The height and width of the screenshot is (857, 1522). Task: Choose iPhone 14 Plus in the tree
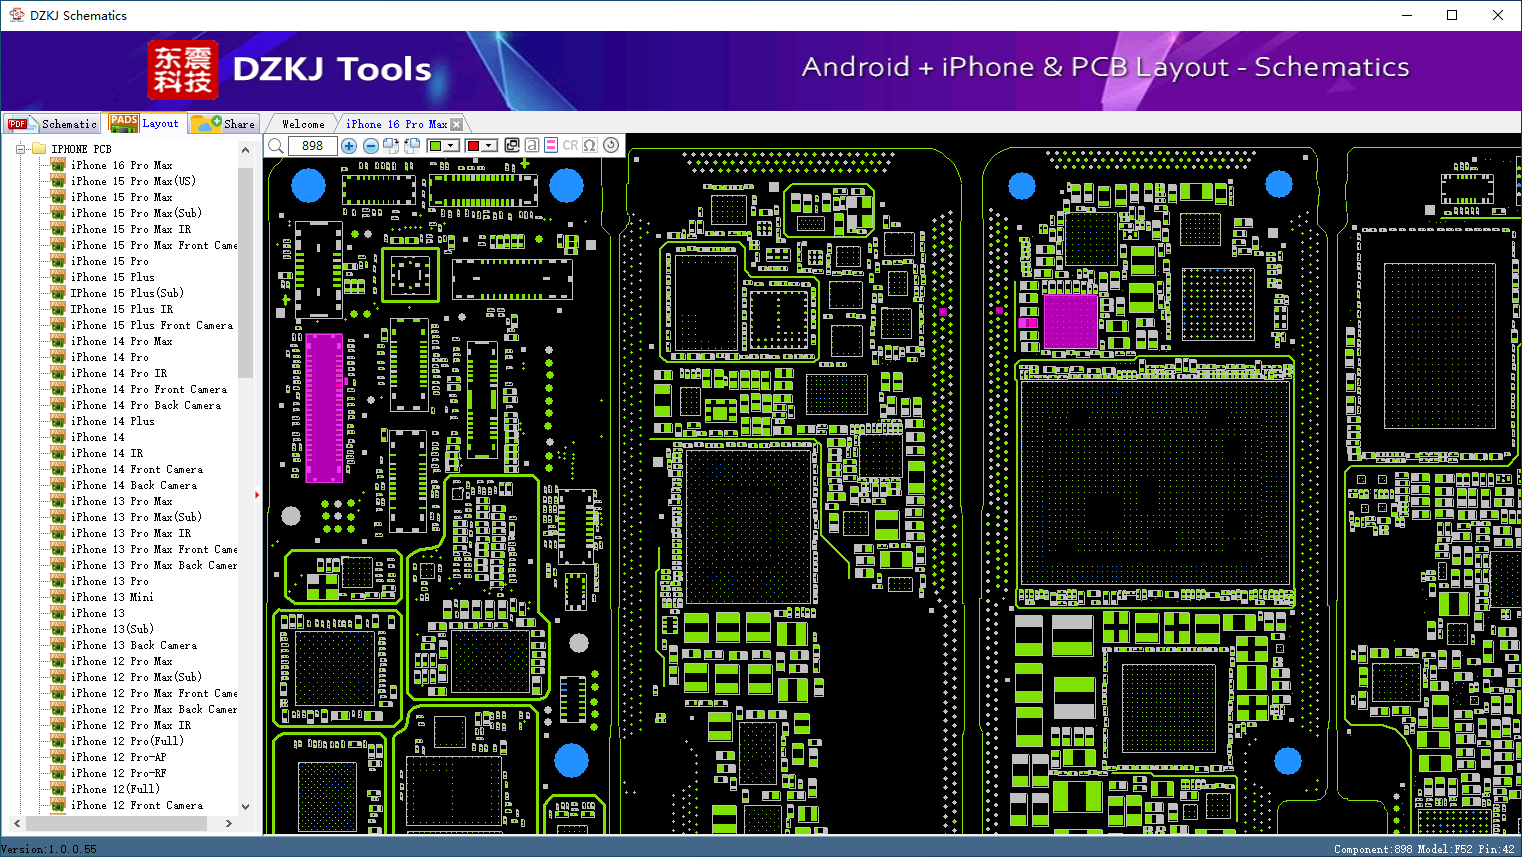tap(113, 421)
